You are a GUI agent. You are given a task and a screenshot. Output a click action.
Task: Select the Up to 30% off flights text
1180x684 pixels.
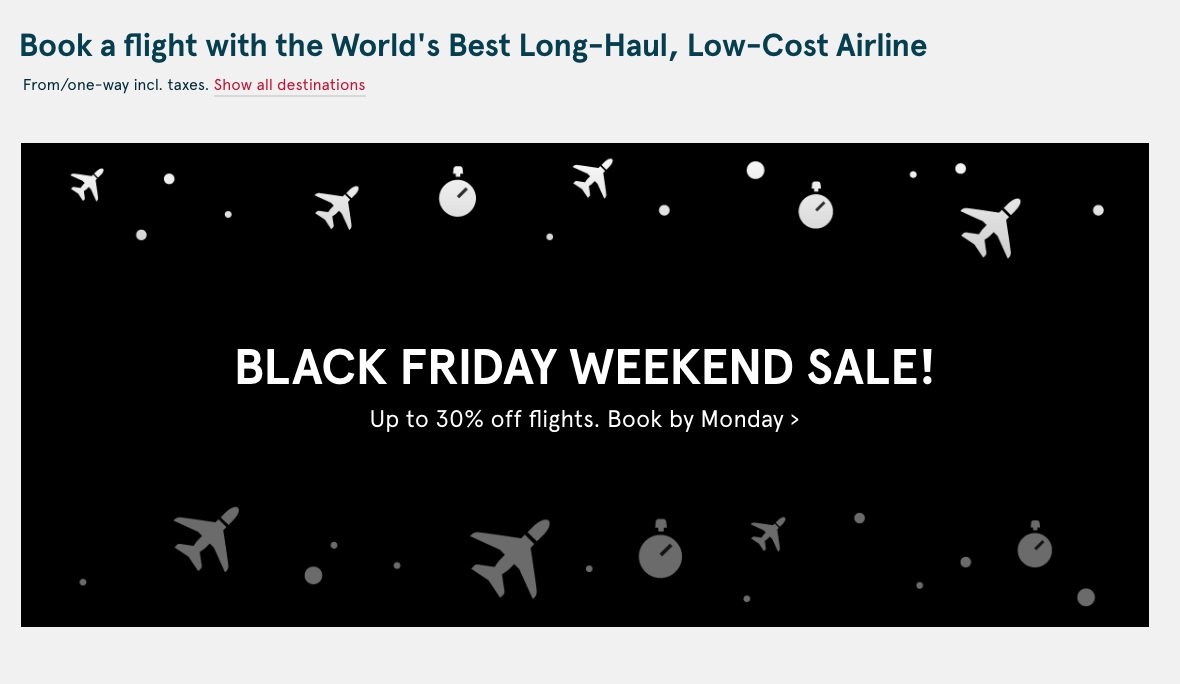[484, 419]
